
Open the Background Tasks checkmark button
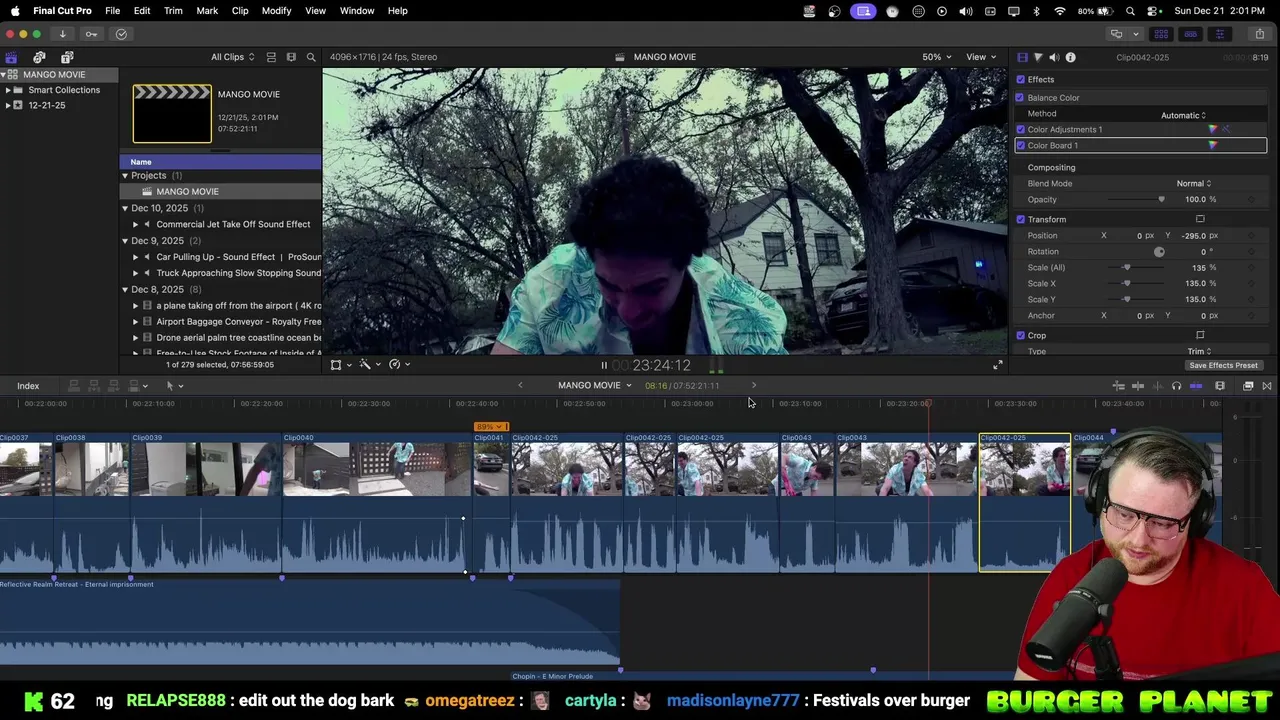(x=121, y=34)
